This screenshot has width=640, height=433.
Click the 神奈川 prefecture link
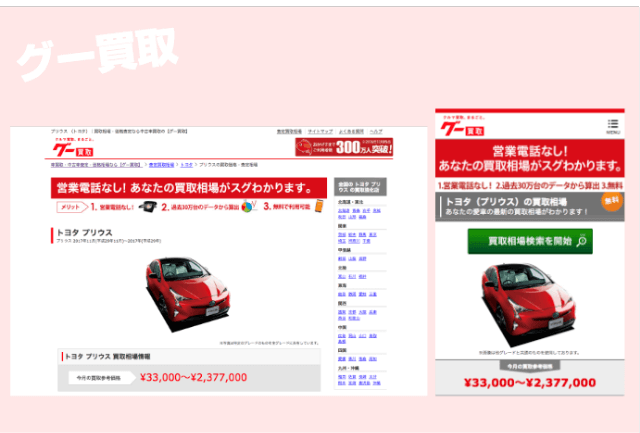(353, 241)
